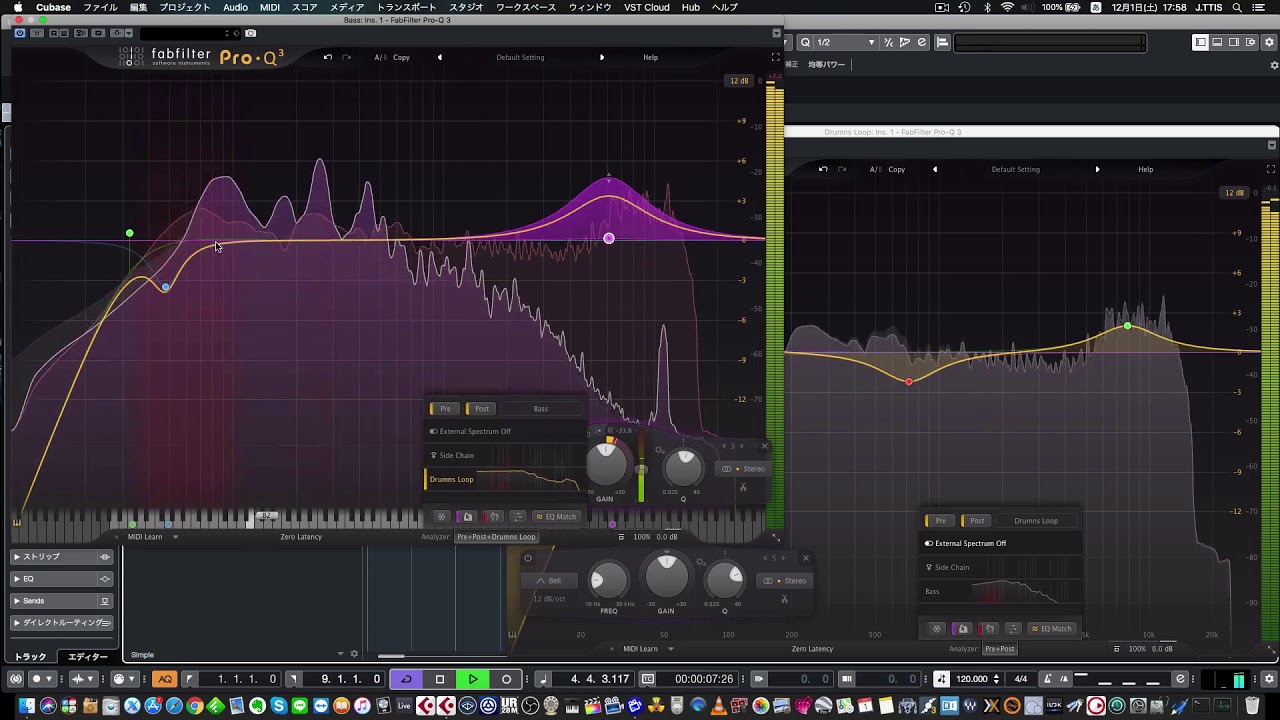Click the Q knob in Bass band 3 panel
Screen dimensions: 1280x720
tap(684, 468)
